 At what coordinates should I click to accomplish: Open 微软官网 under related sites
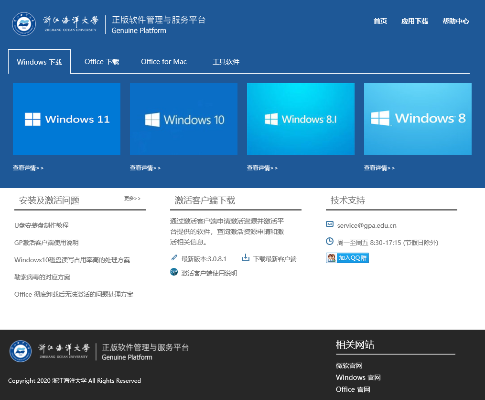tap(349, 366)
